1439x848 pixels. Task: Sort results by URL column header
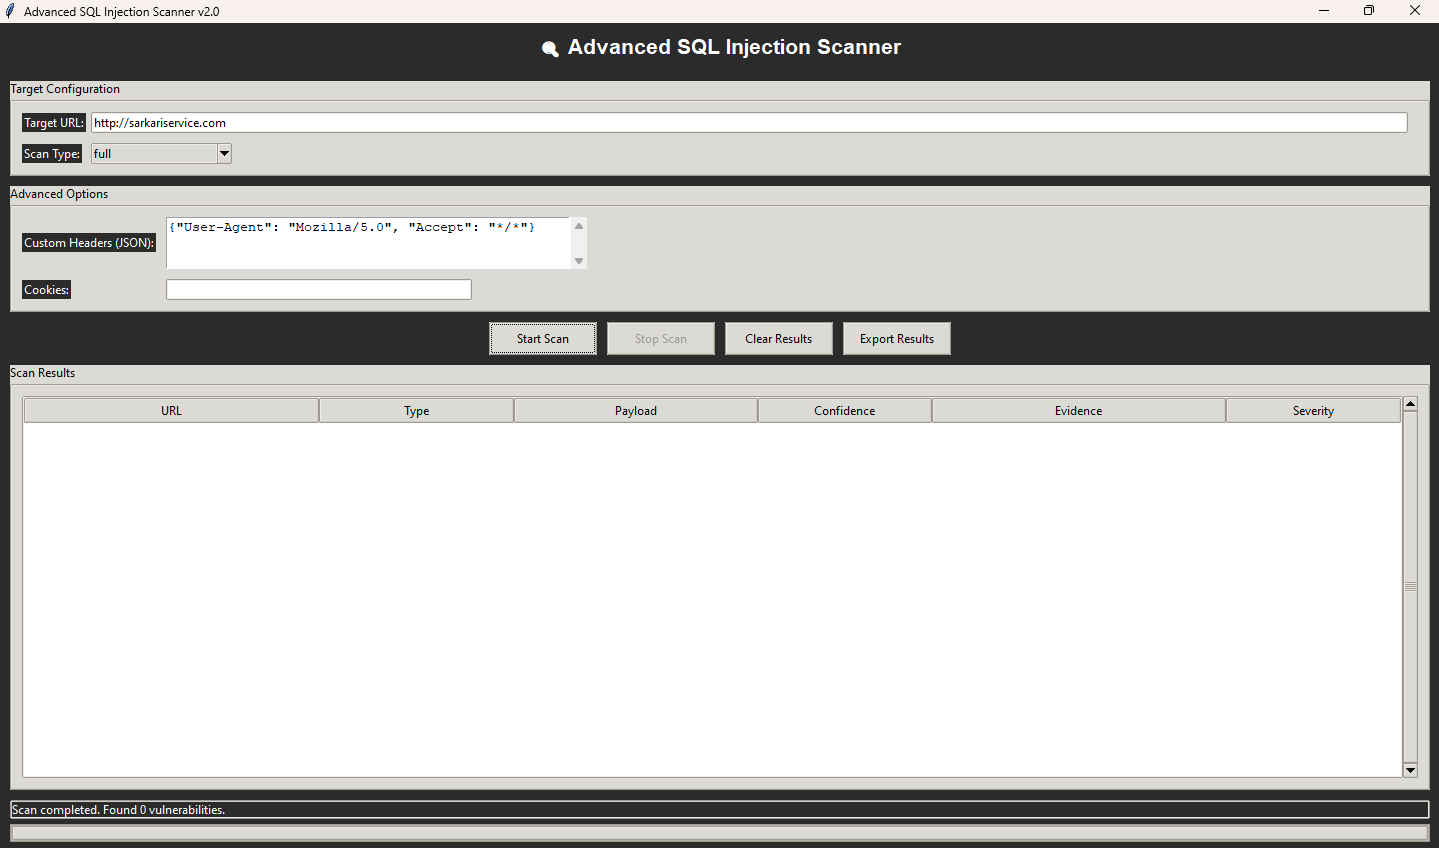coord(171,411)
